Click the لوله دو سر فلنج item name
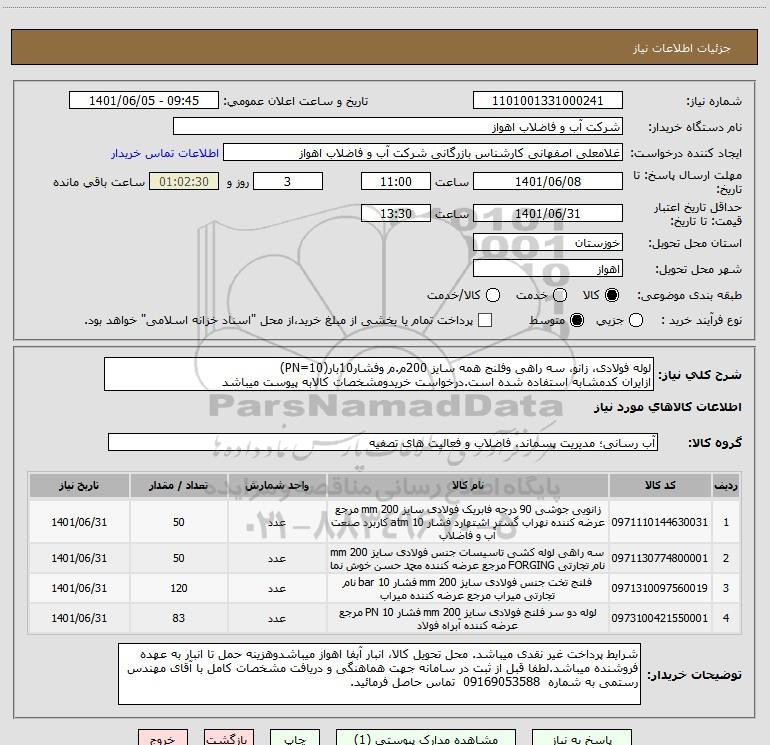The image size is (770, 745). click(468, 619)
